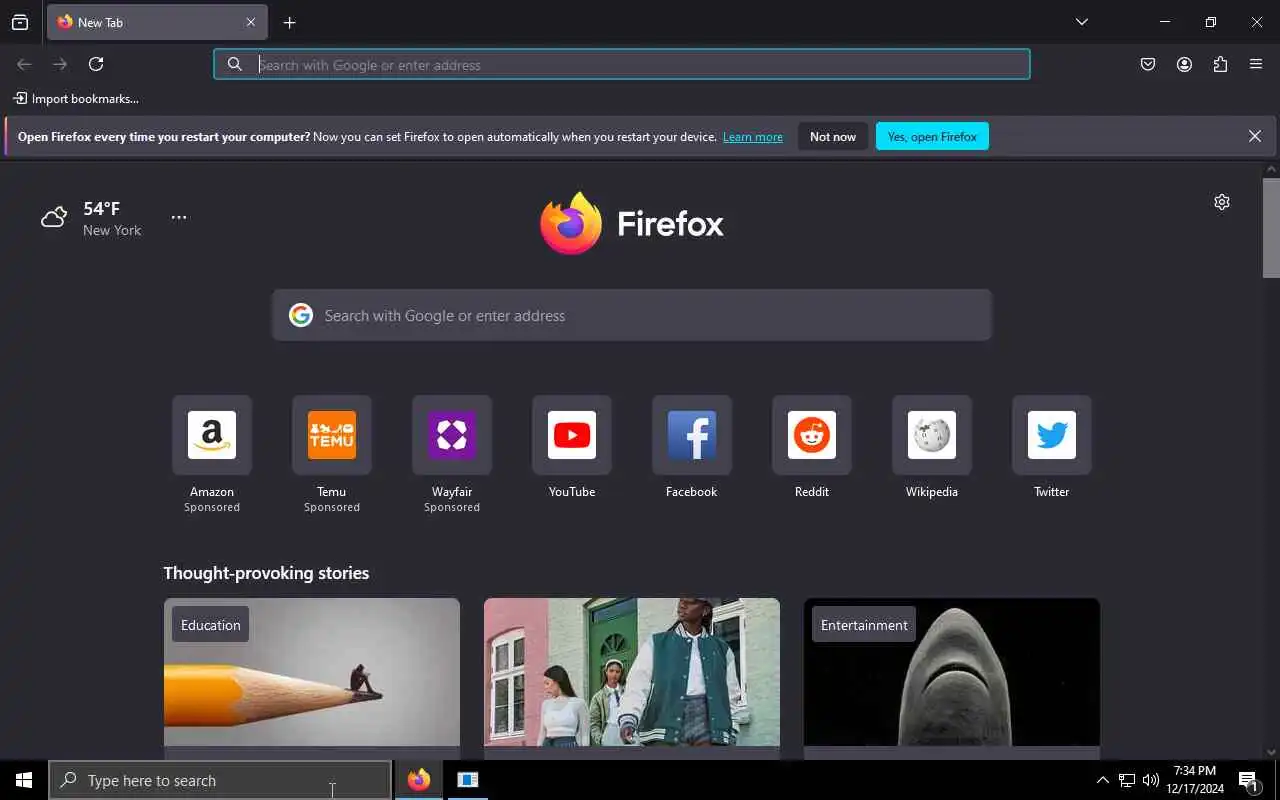
Task: Show hidden system tray icons
Action: [x=1103, y=780]
